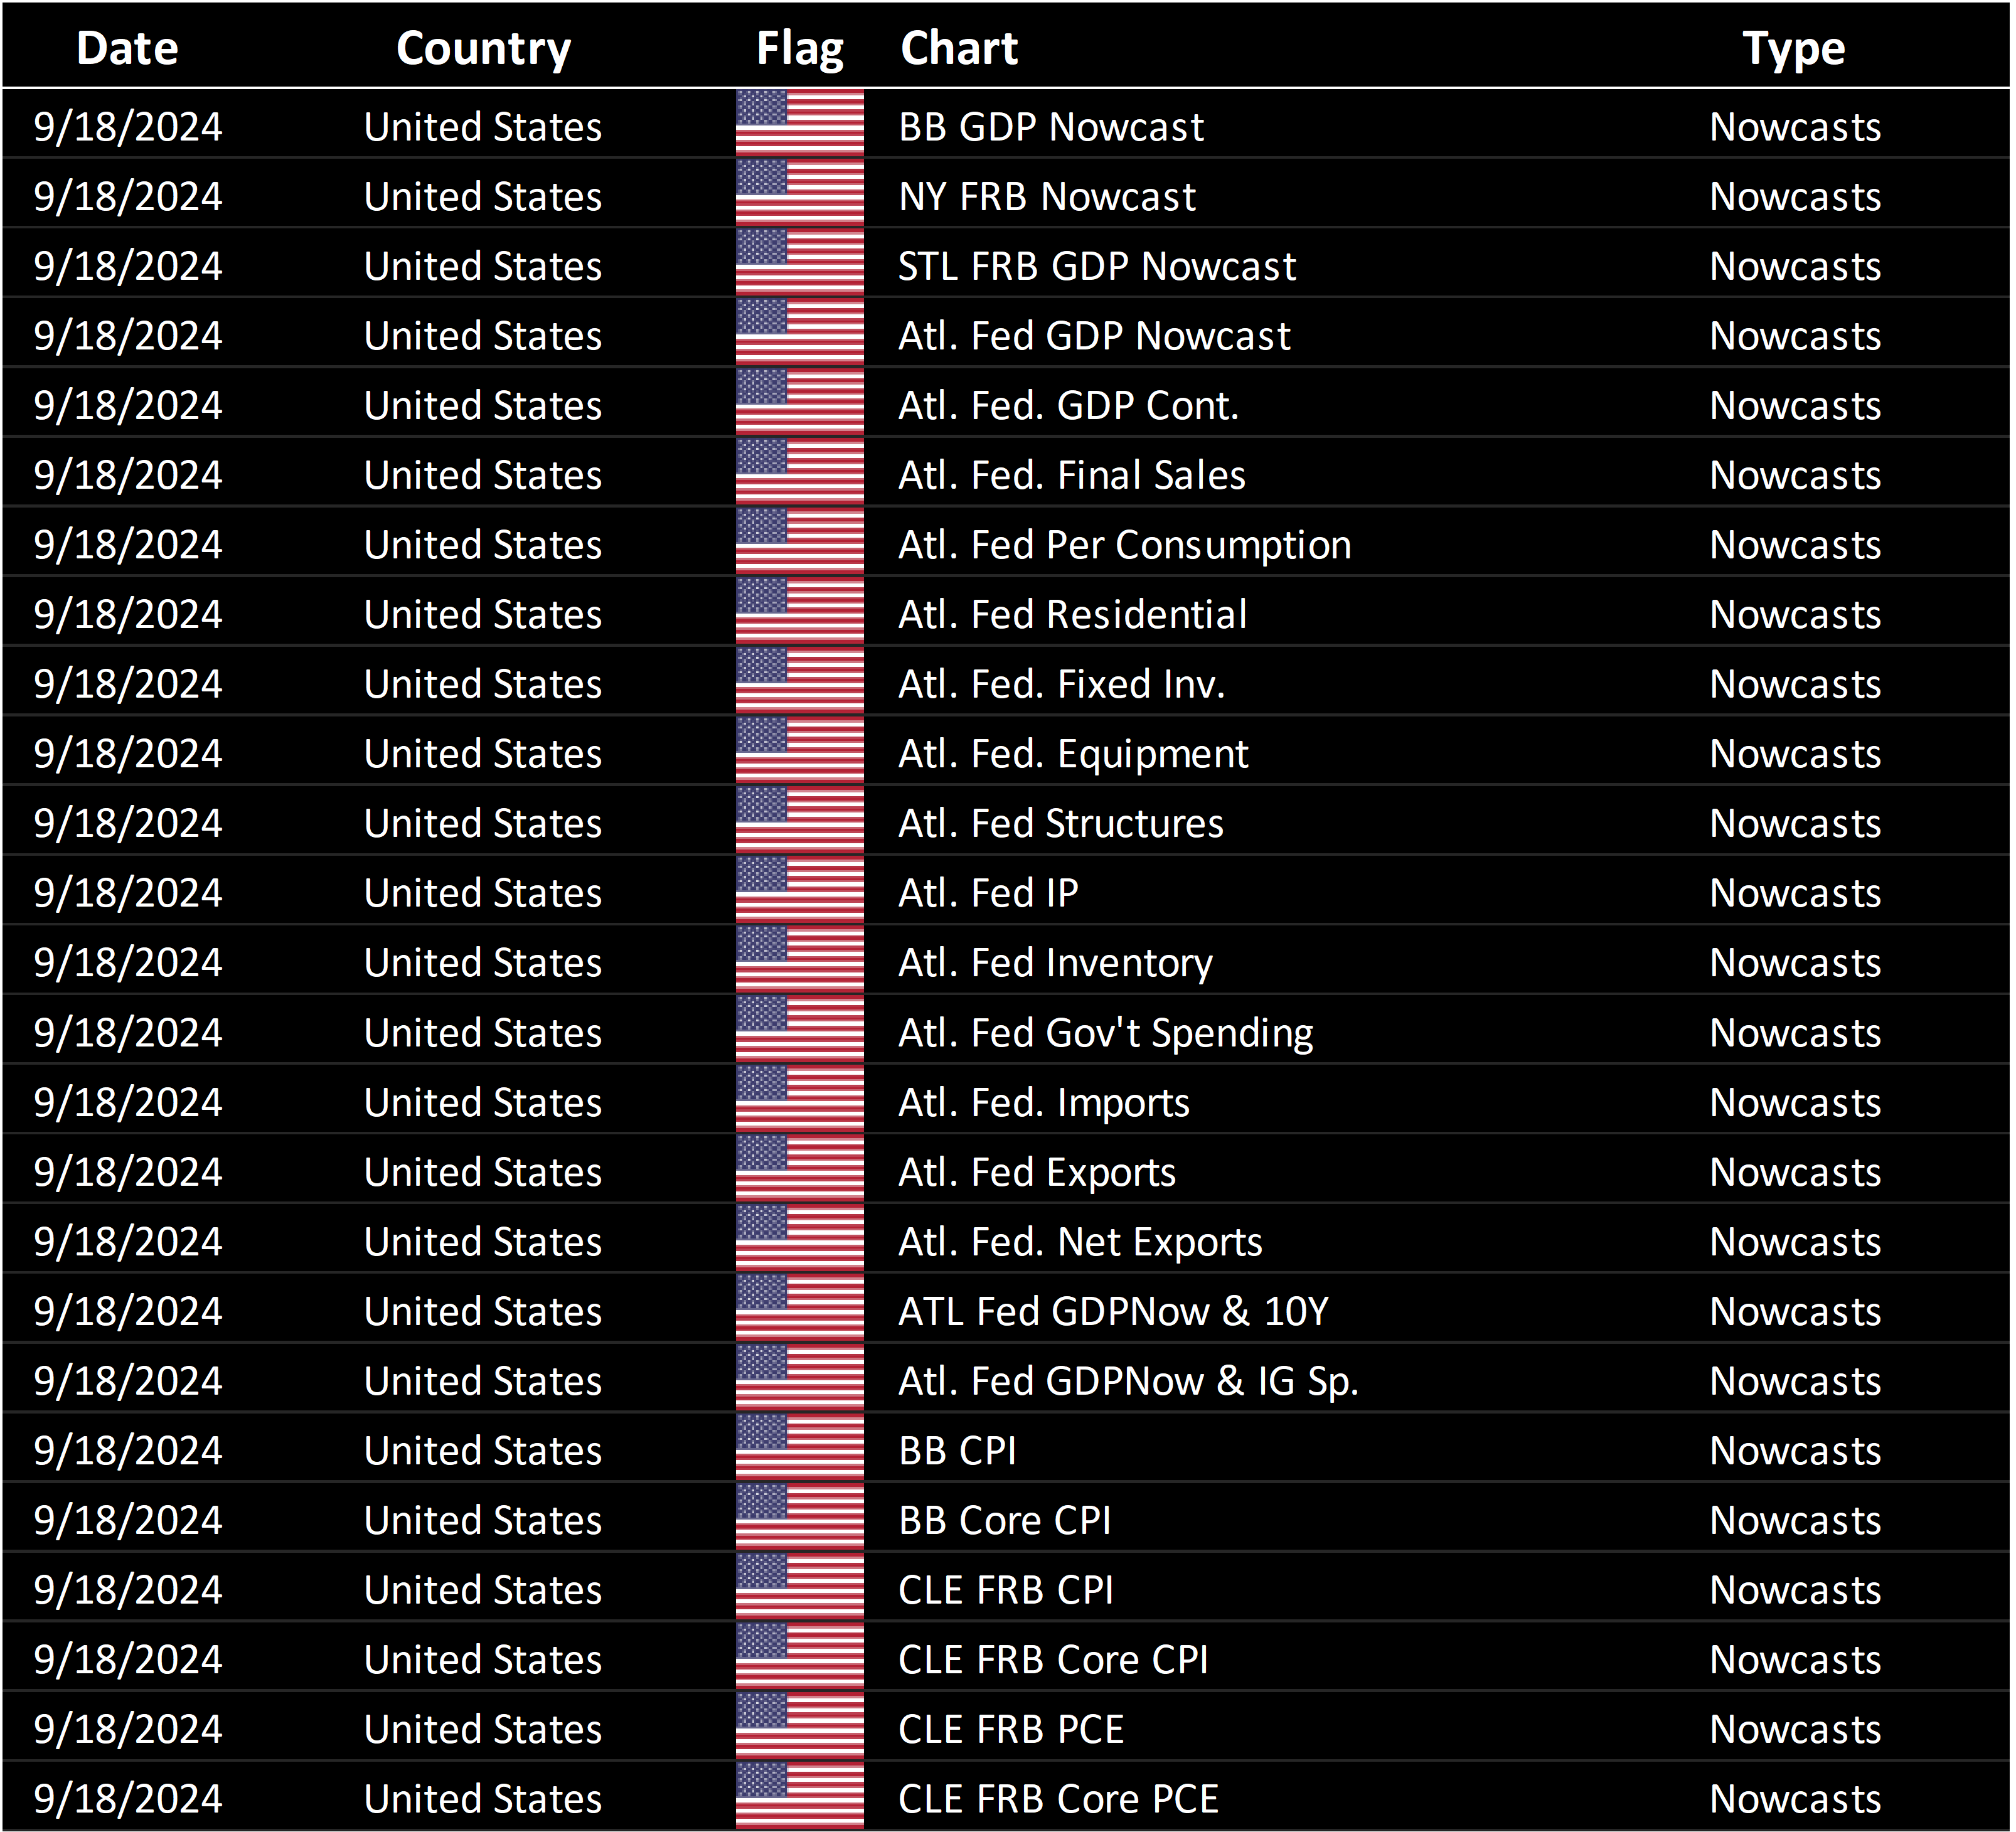Click the flag beside BB Core CPI
The width and height of the screenshot is (2016, 1832).
click(x=799, y=1517)
